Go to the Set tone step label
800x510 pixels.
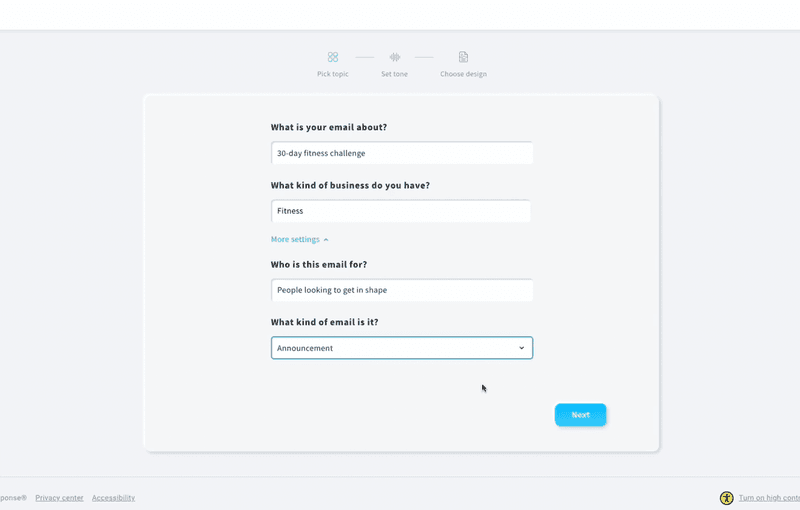point(394,74)
